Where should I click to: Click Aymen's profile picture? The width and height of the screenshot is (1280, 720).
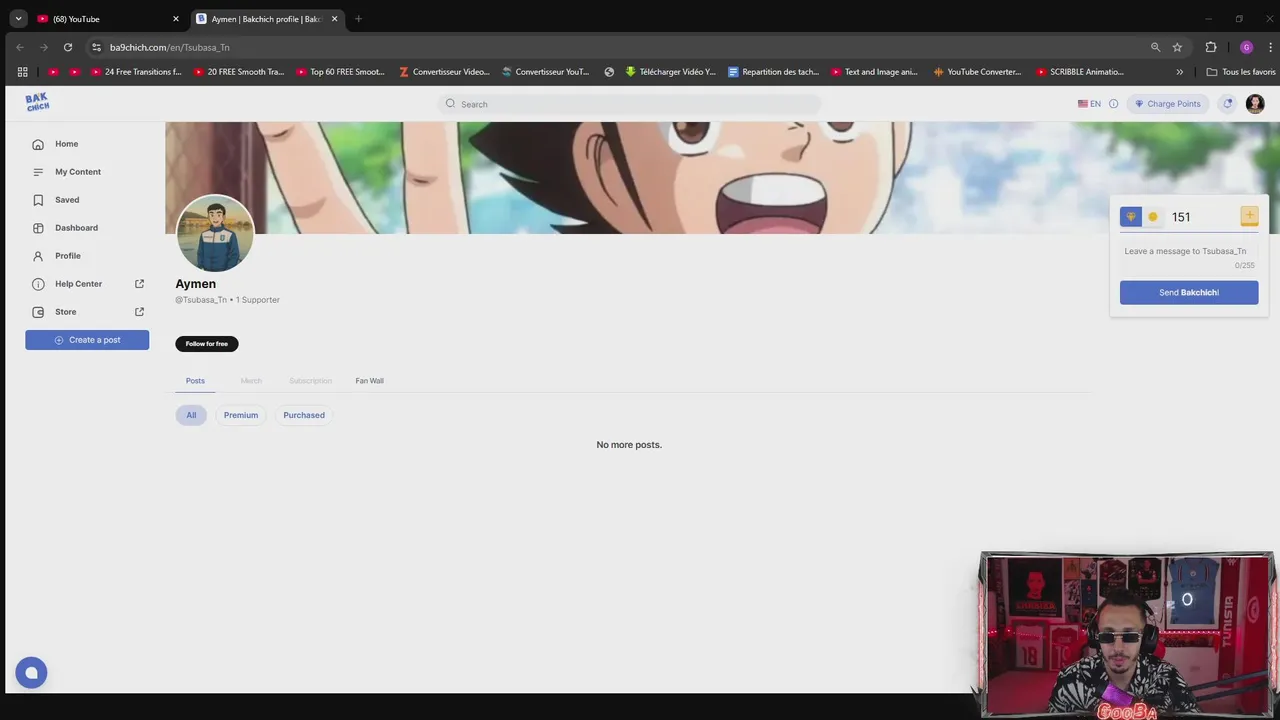point(215,233)
